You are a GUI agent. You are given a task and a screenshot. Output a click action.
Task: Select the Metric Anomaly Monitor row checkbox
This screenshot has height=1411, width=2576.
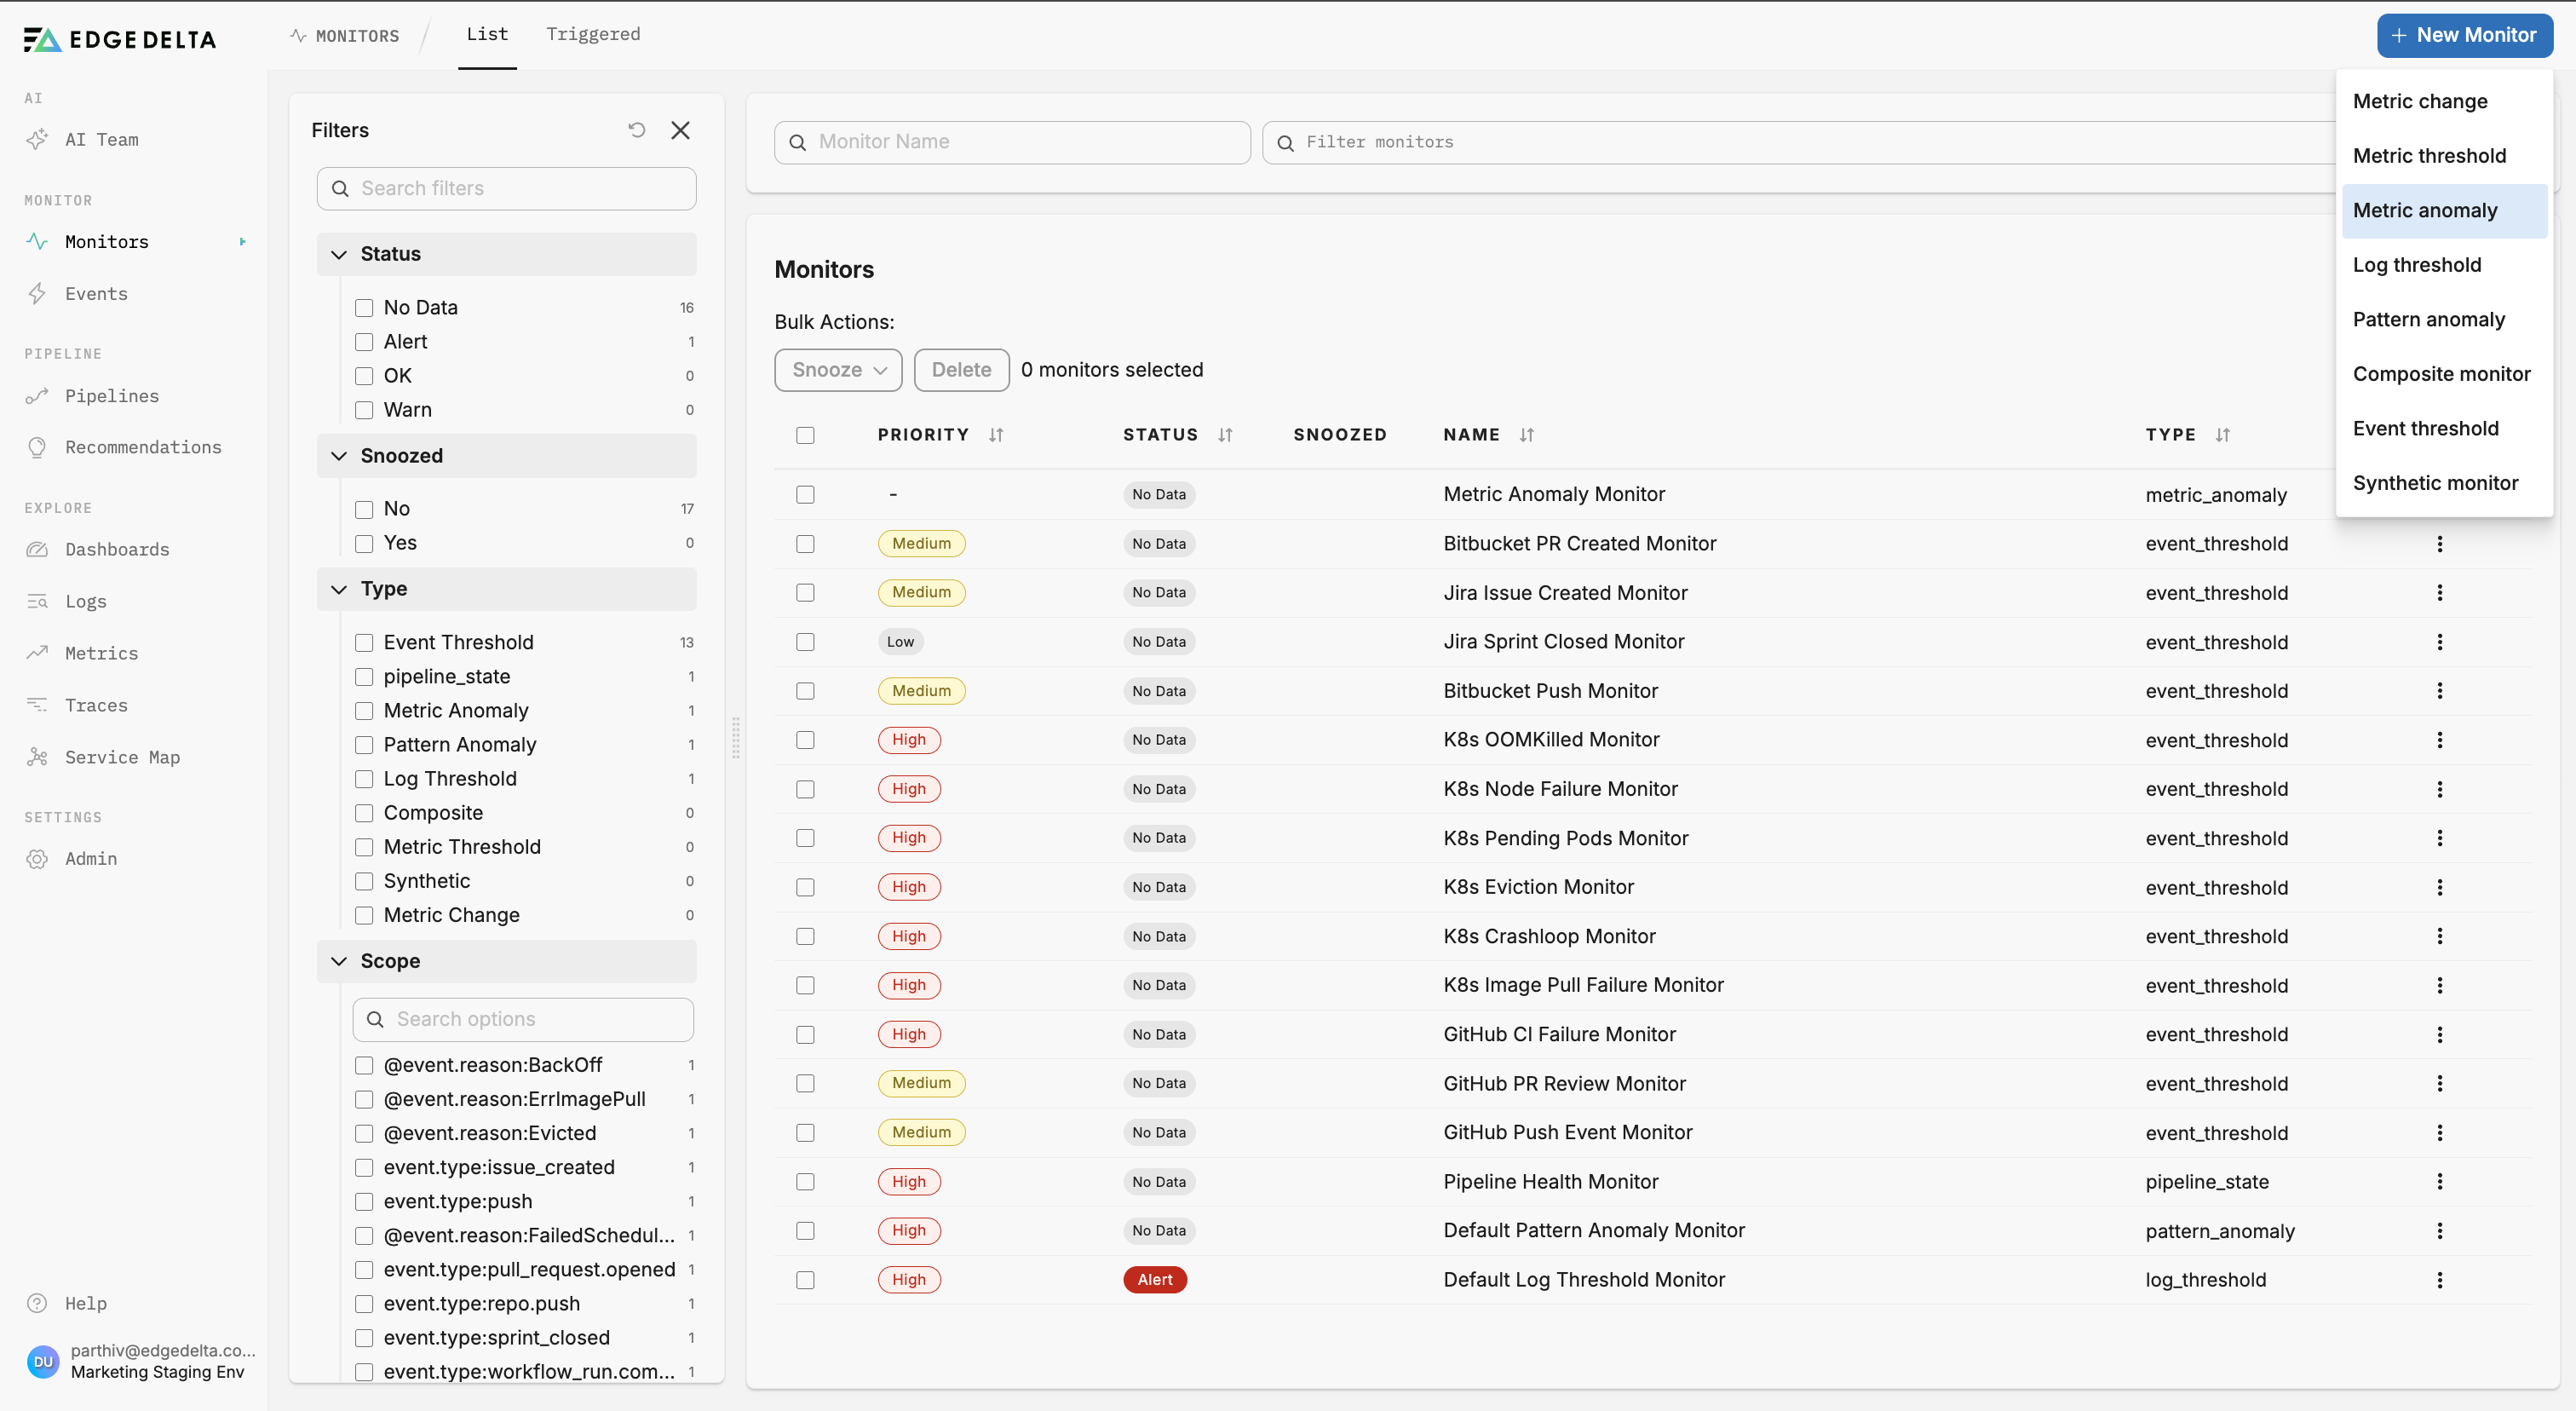805,494
